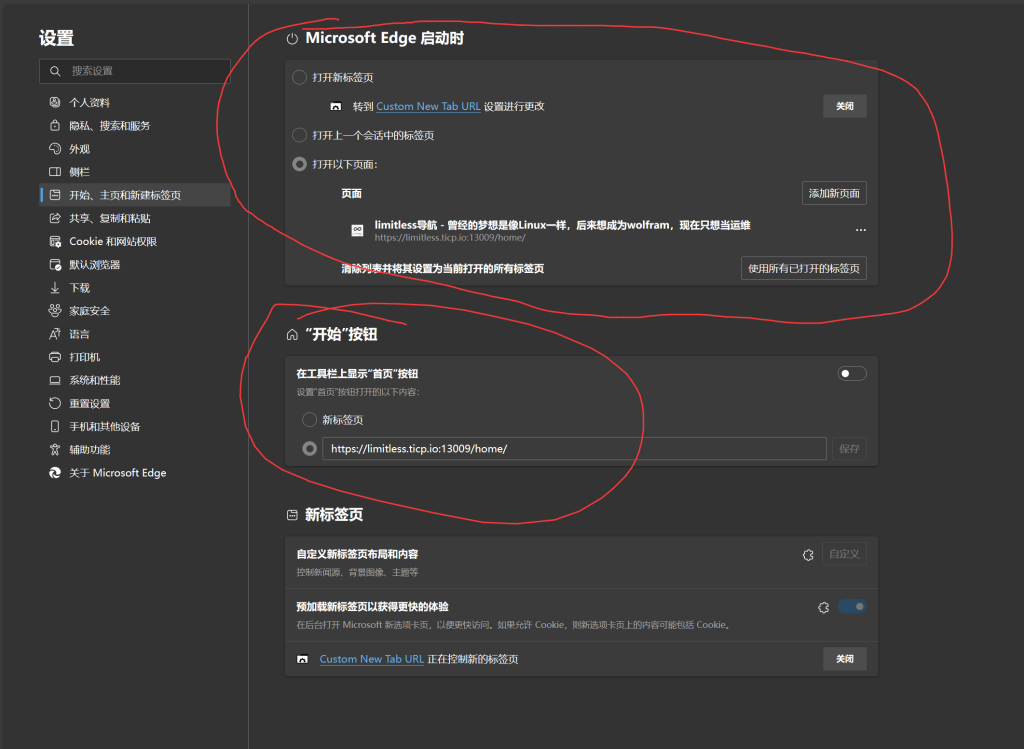Open 辅助功能 settings section
Viewport: 1024px width, 749px height.
(135, 450)
